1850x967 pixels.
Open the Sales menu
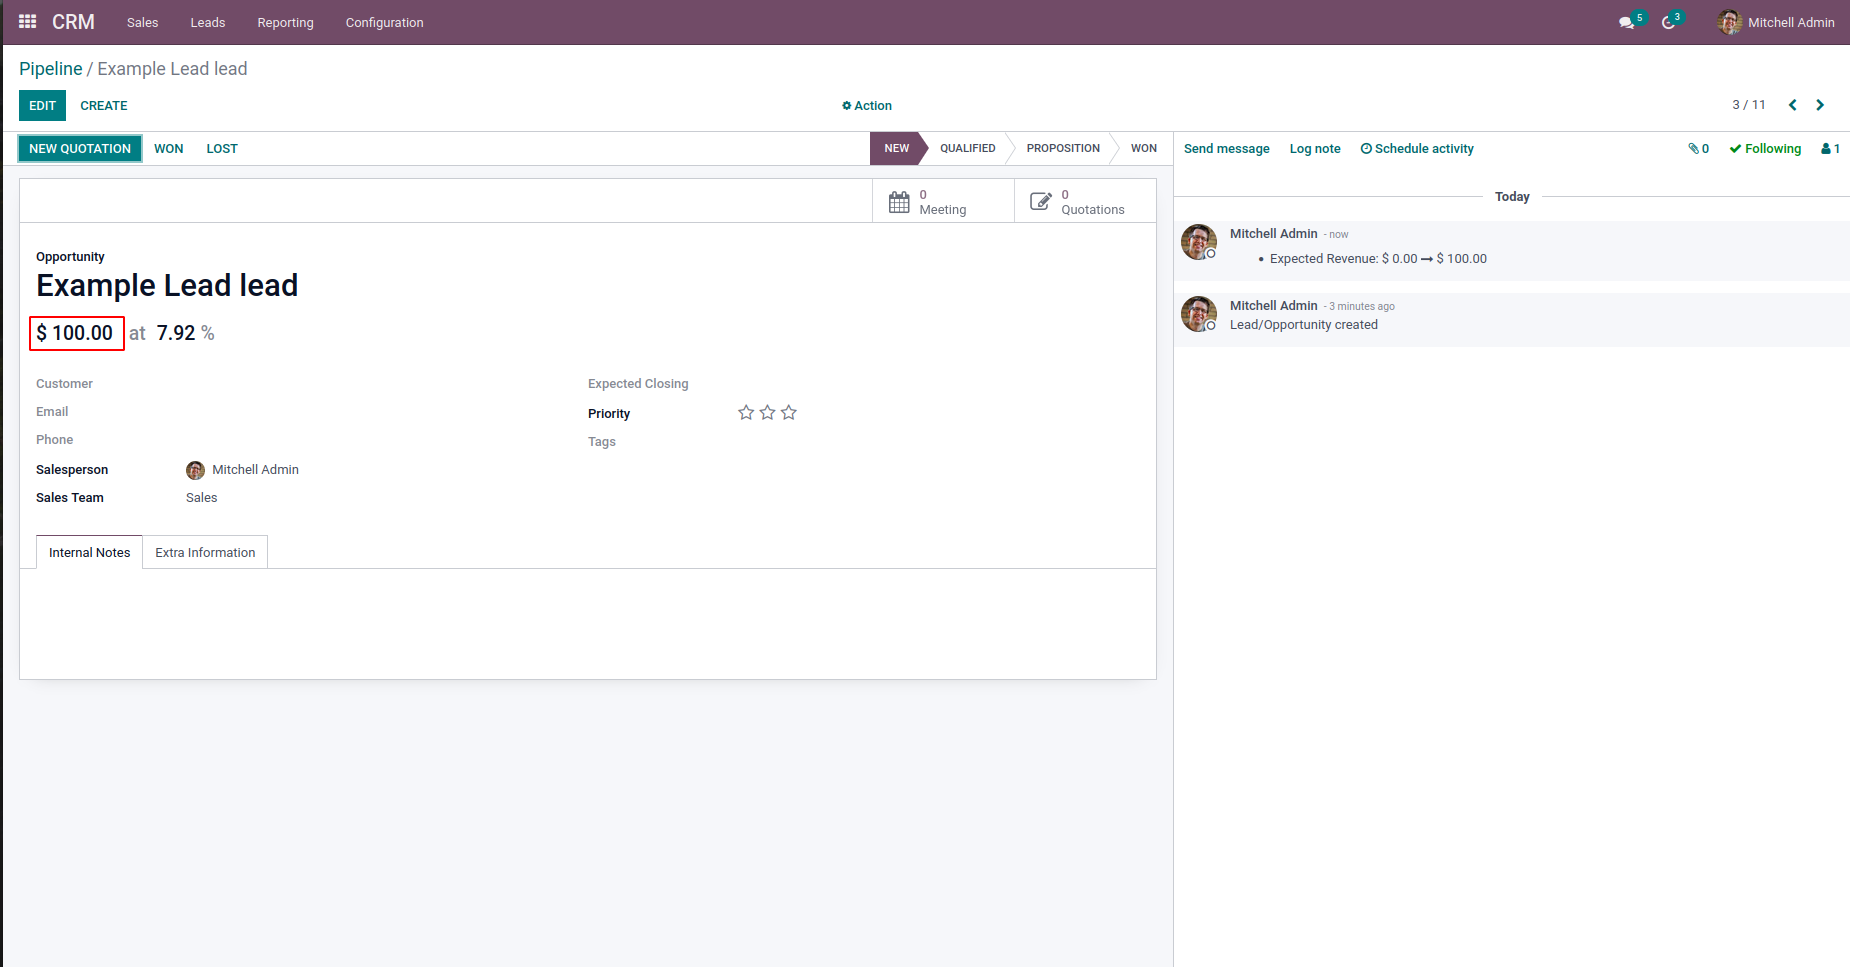(x=142, y=23)
